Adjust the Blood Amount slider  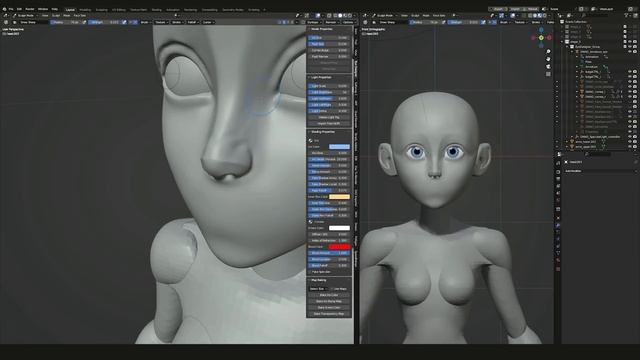point(329,253)
